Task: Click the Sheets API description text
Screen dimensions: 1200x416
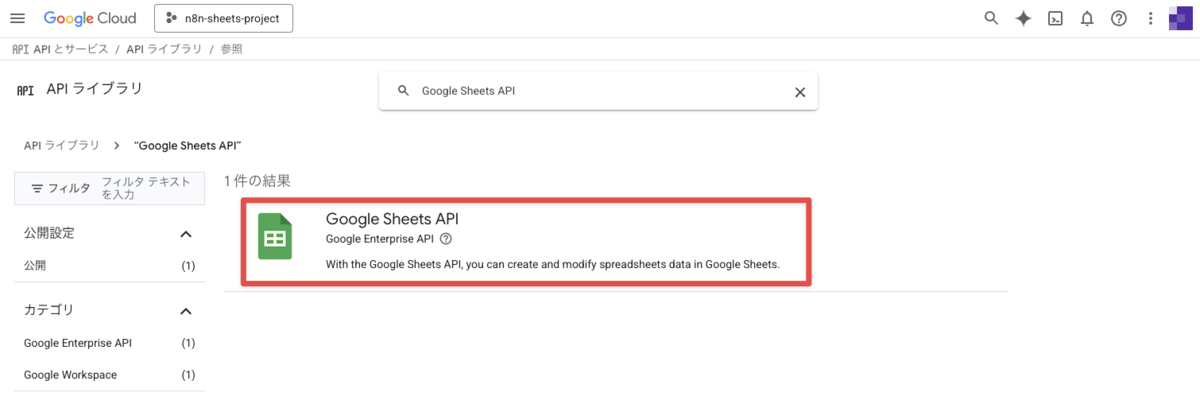Action: pyautogui.click(x=552, y=265)
